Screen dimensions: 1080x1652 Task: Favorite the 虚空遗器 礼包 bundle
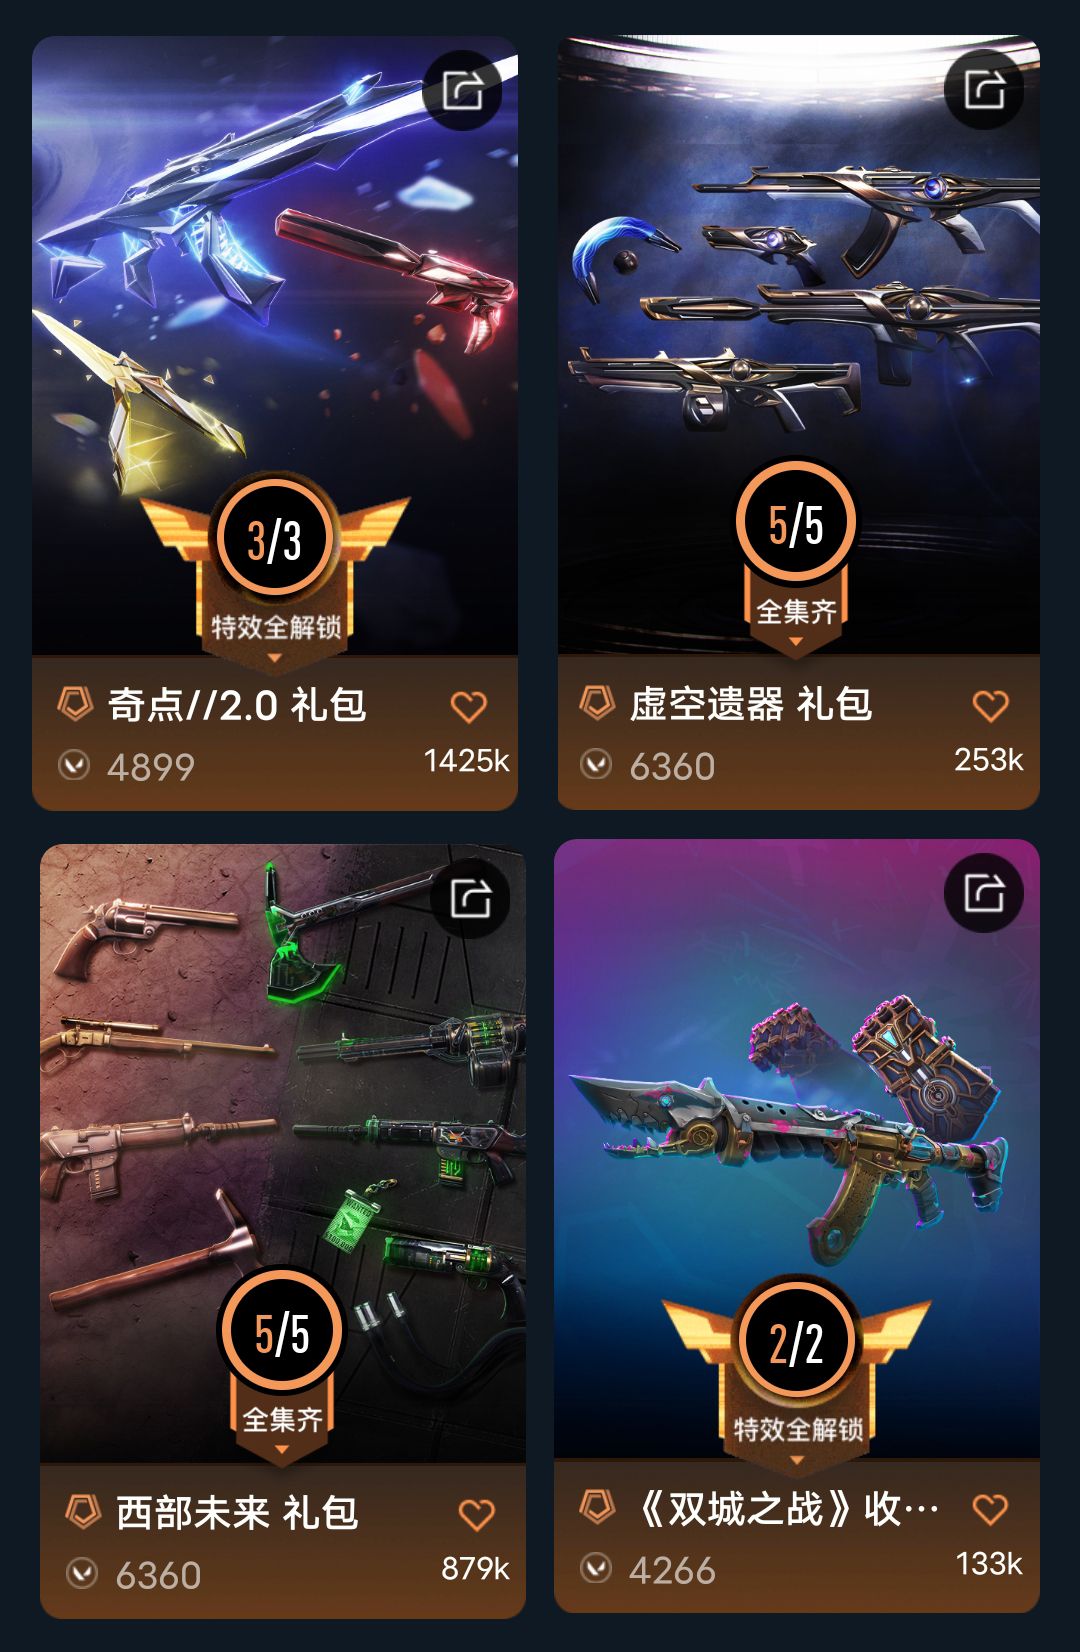990,706
